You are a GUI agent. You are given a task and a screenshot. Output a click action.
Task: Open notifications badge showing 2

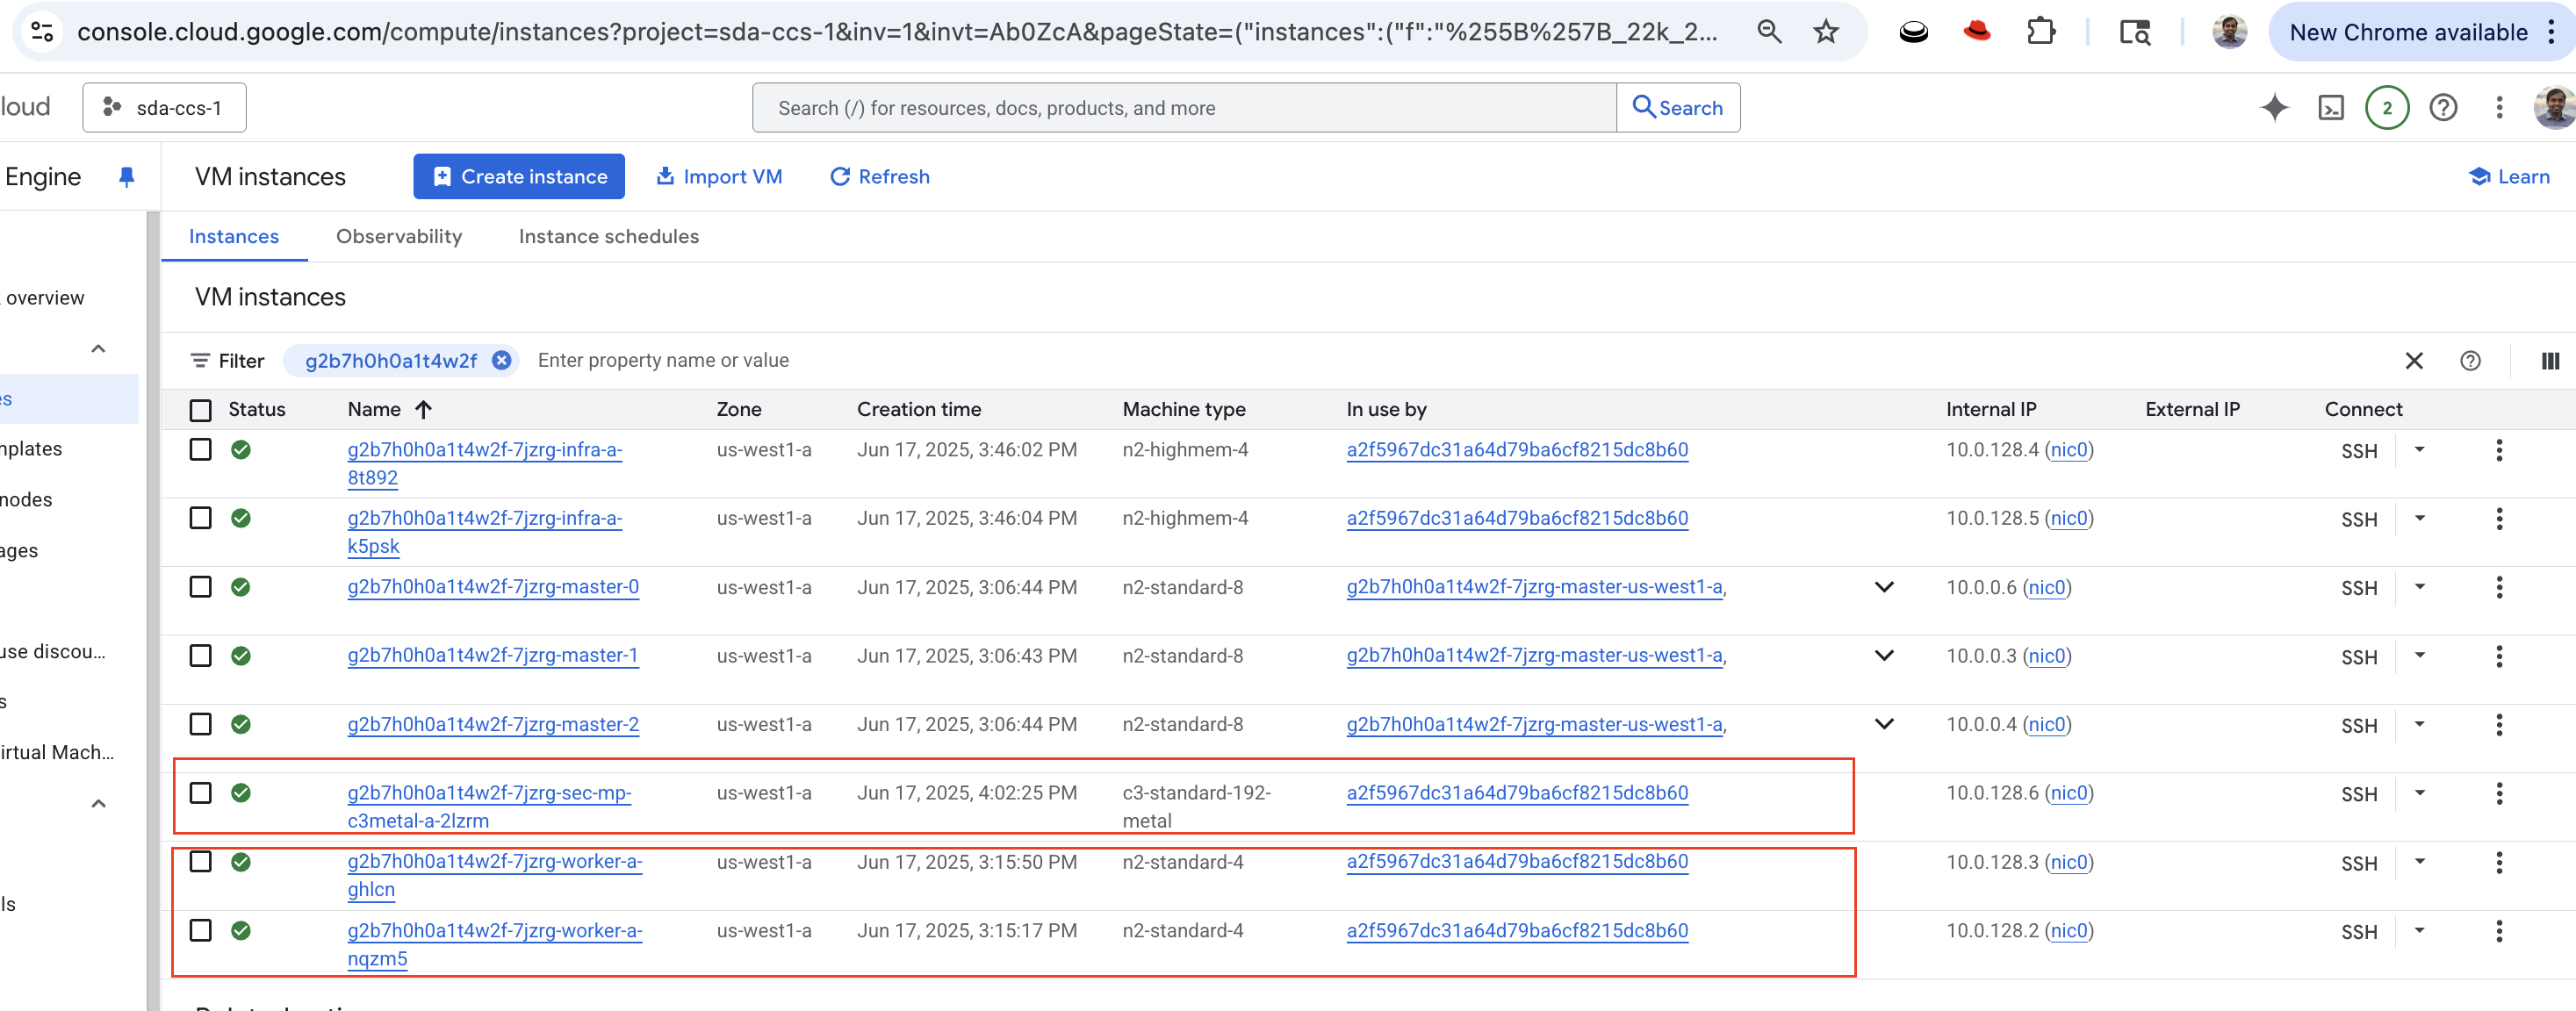pyautogui.click(x=2386, y=108)
